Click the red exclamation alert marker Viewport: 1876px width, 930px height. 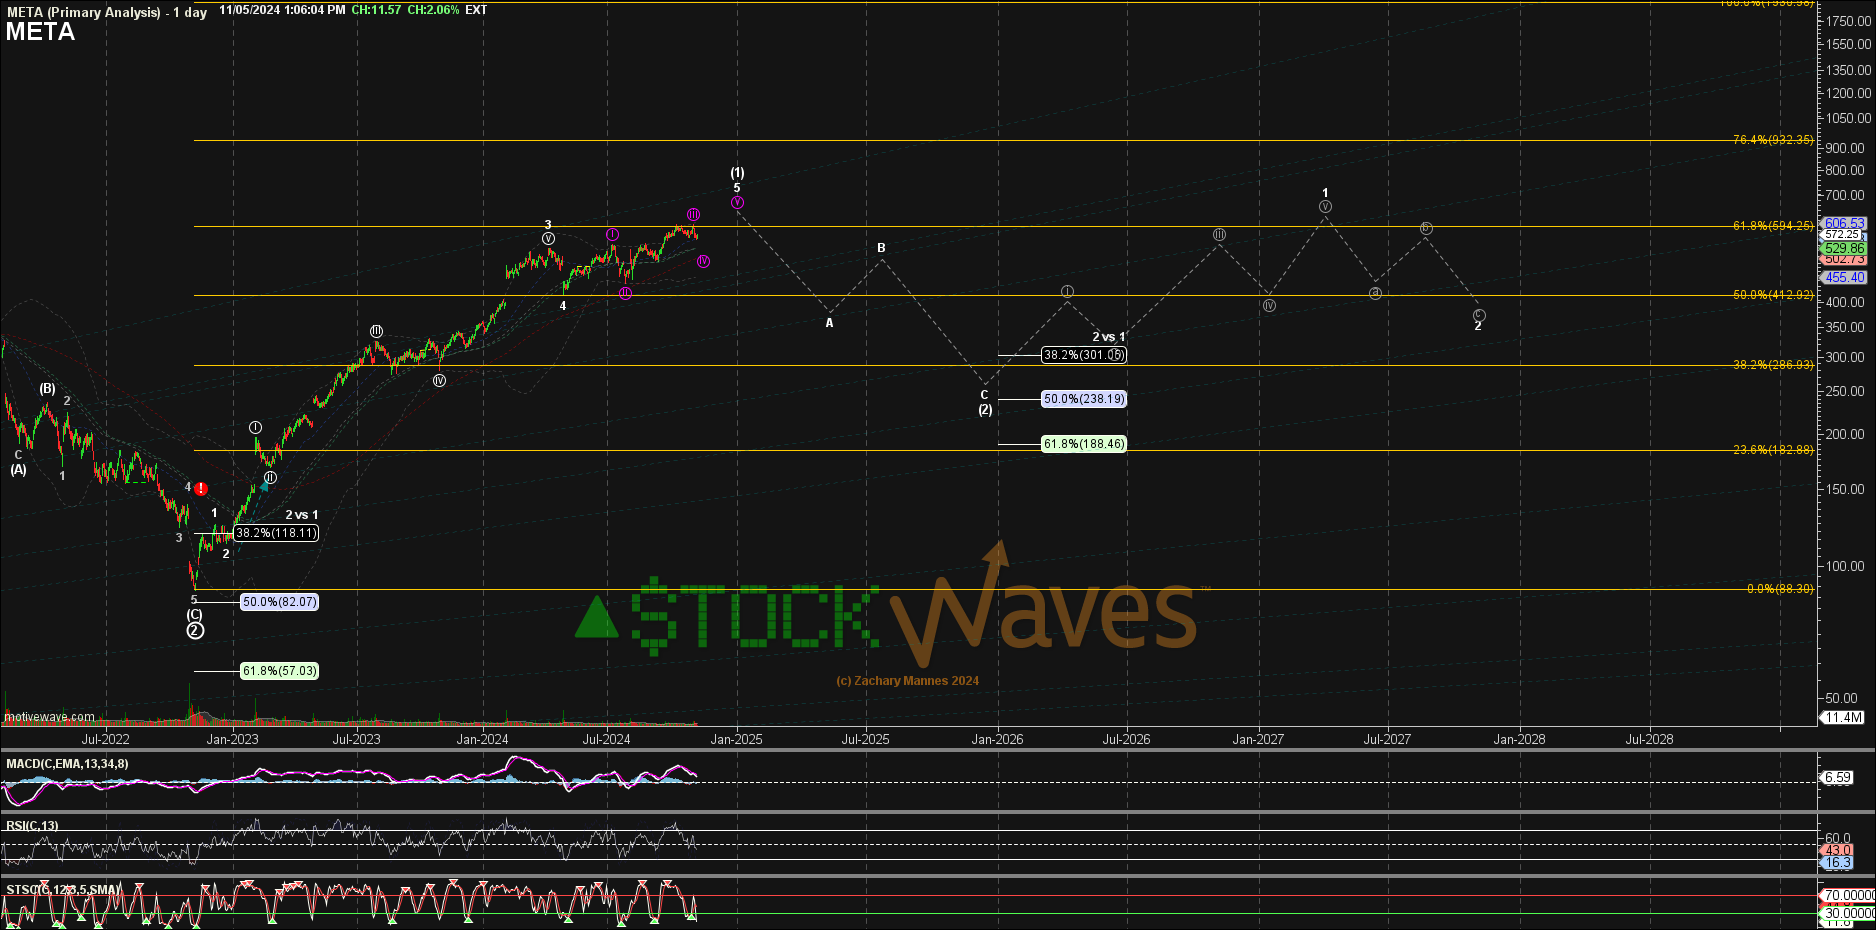point(201,489)
